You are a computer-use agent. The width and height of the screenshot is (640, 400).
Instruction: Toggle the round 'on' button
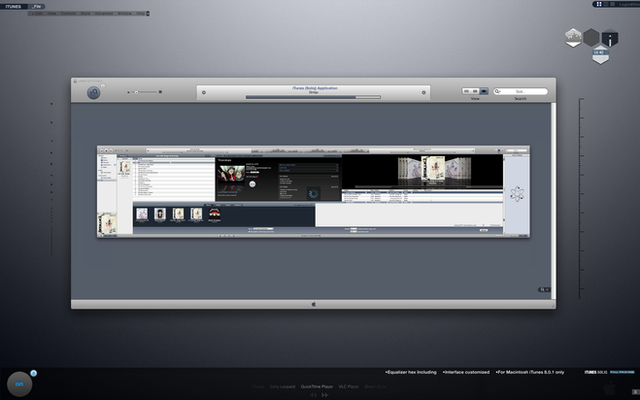point(19,384)
